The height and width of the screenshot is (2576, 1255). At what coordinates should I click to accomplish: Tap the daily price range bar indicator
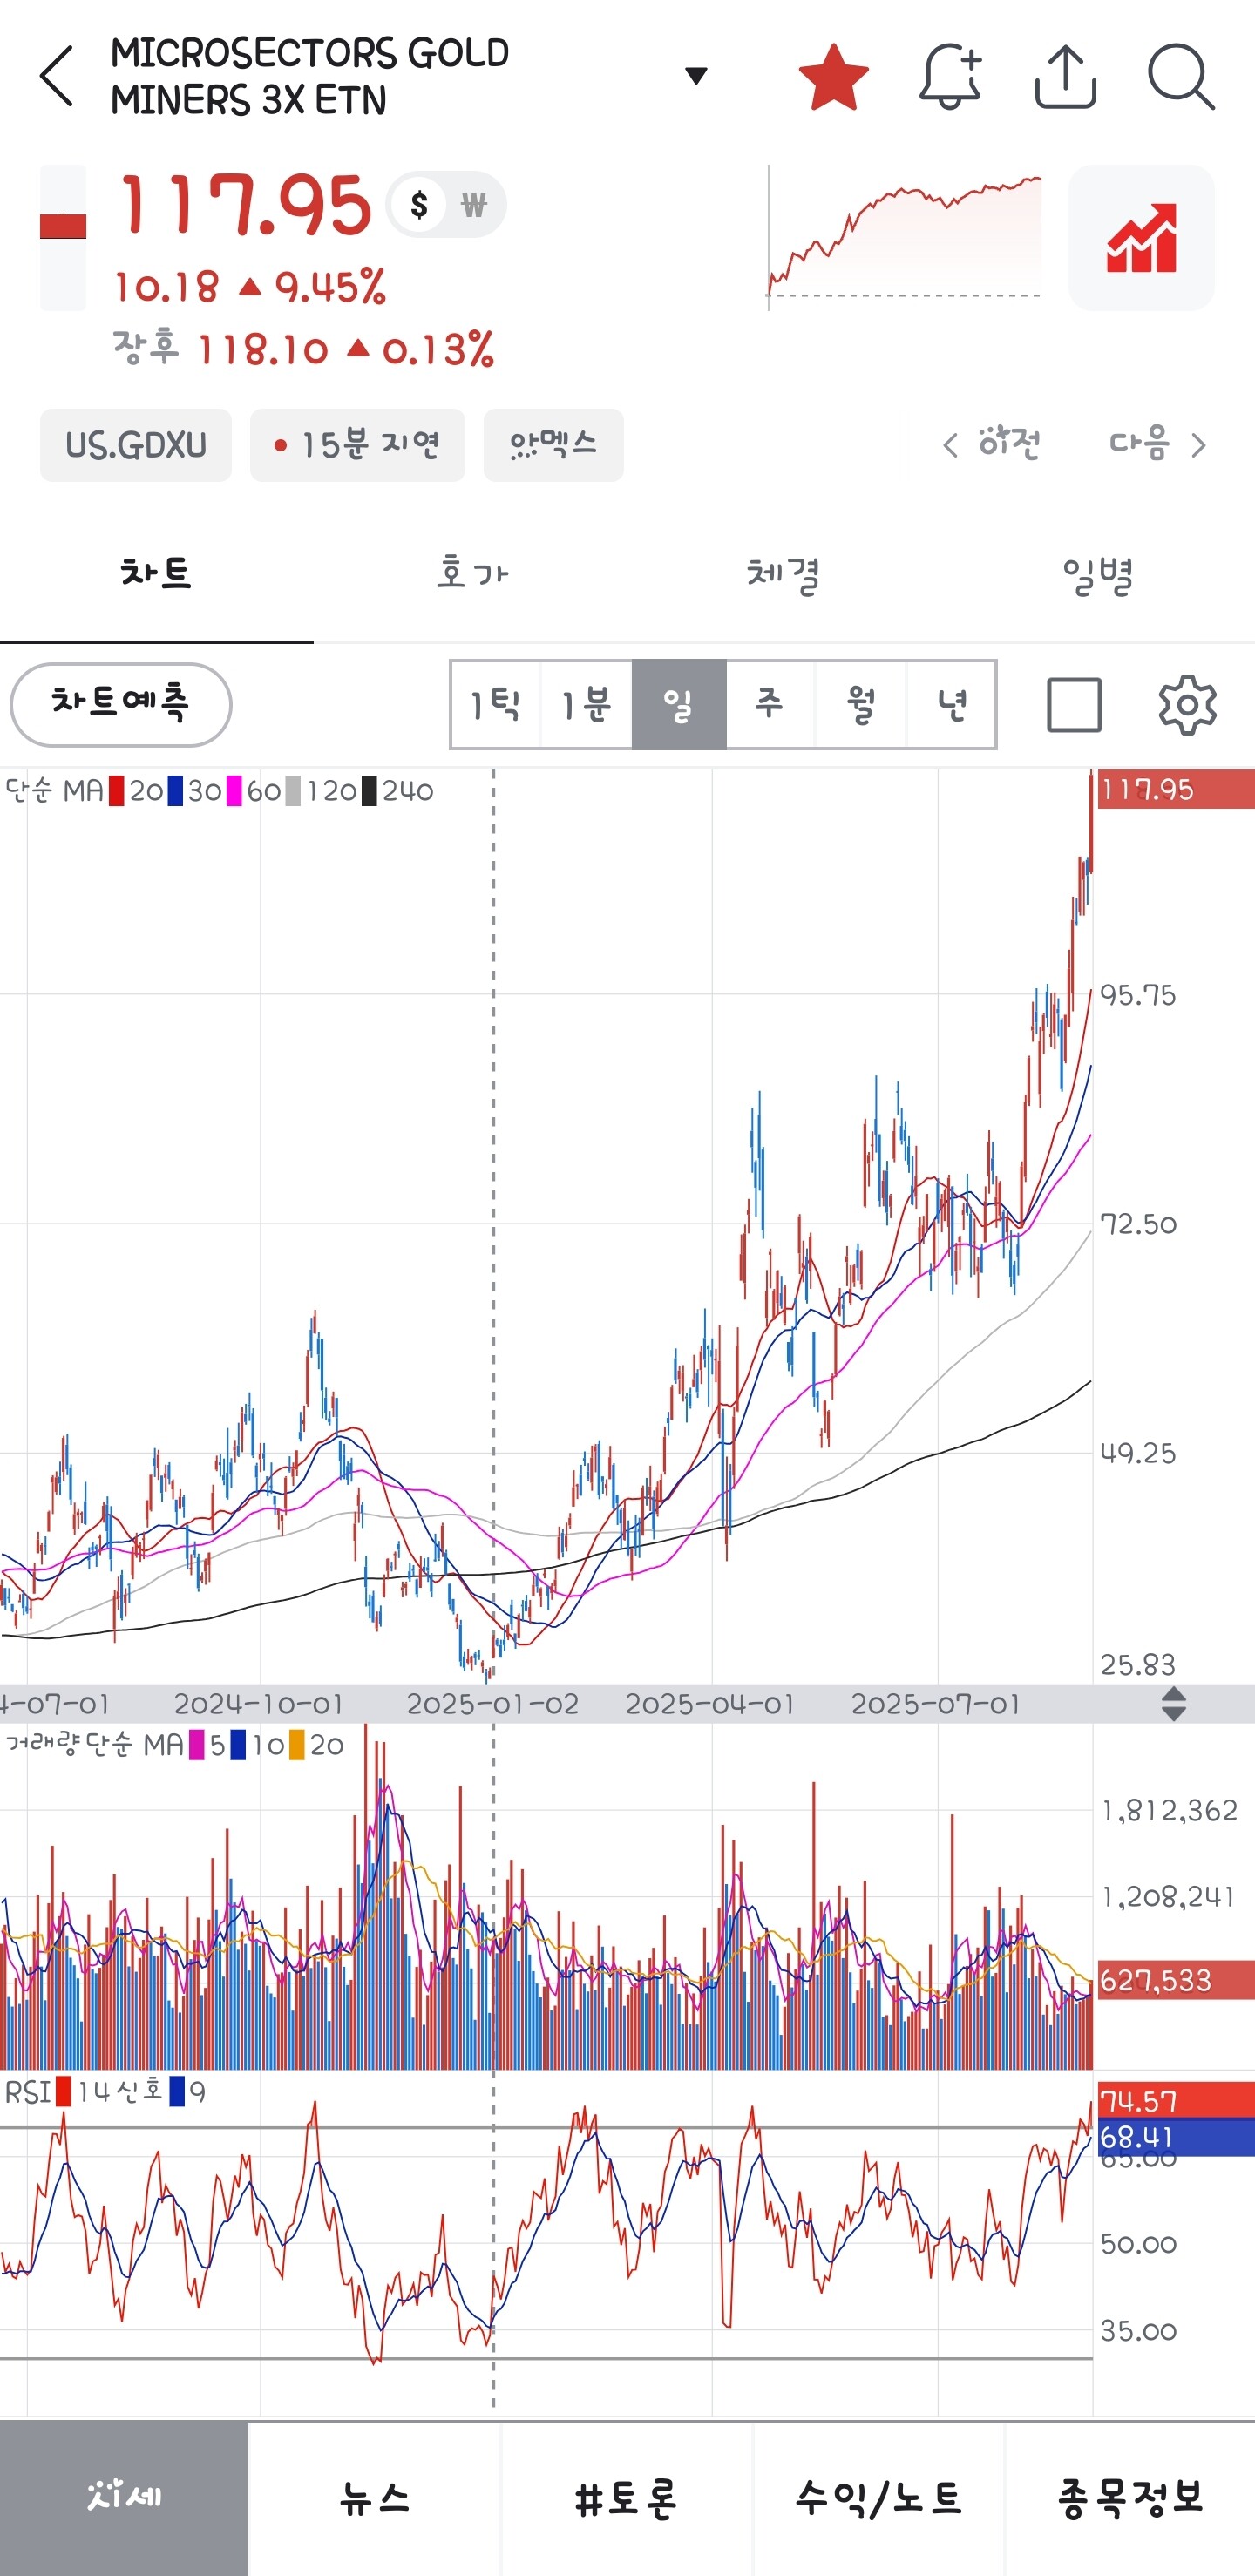click(x=62, y=238)
